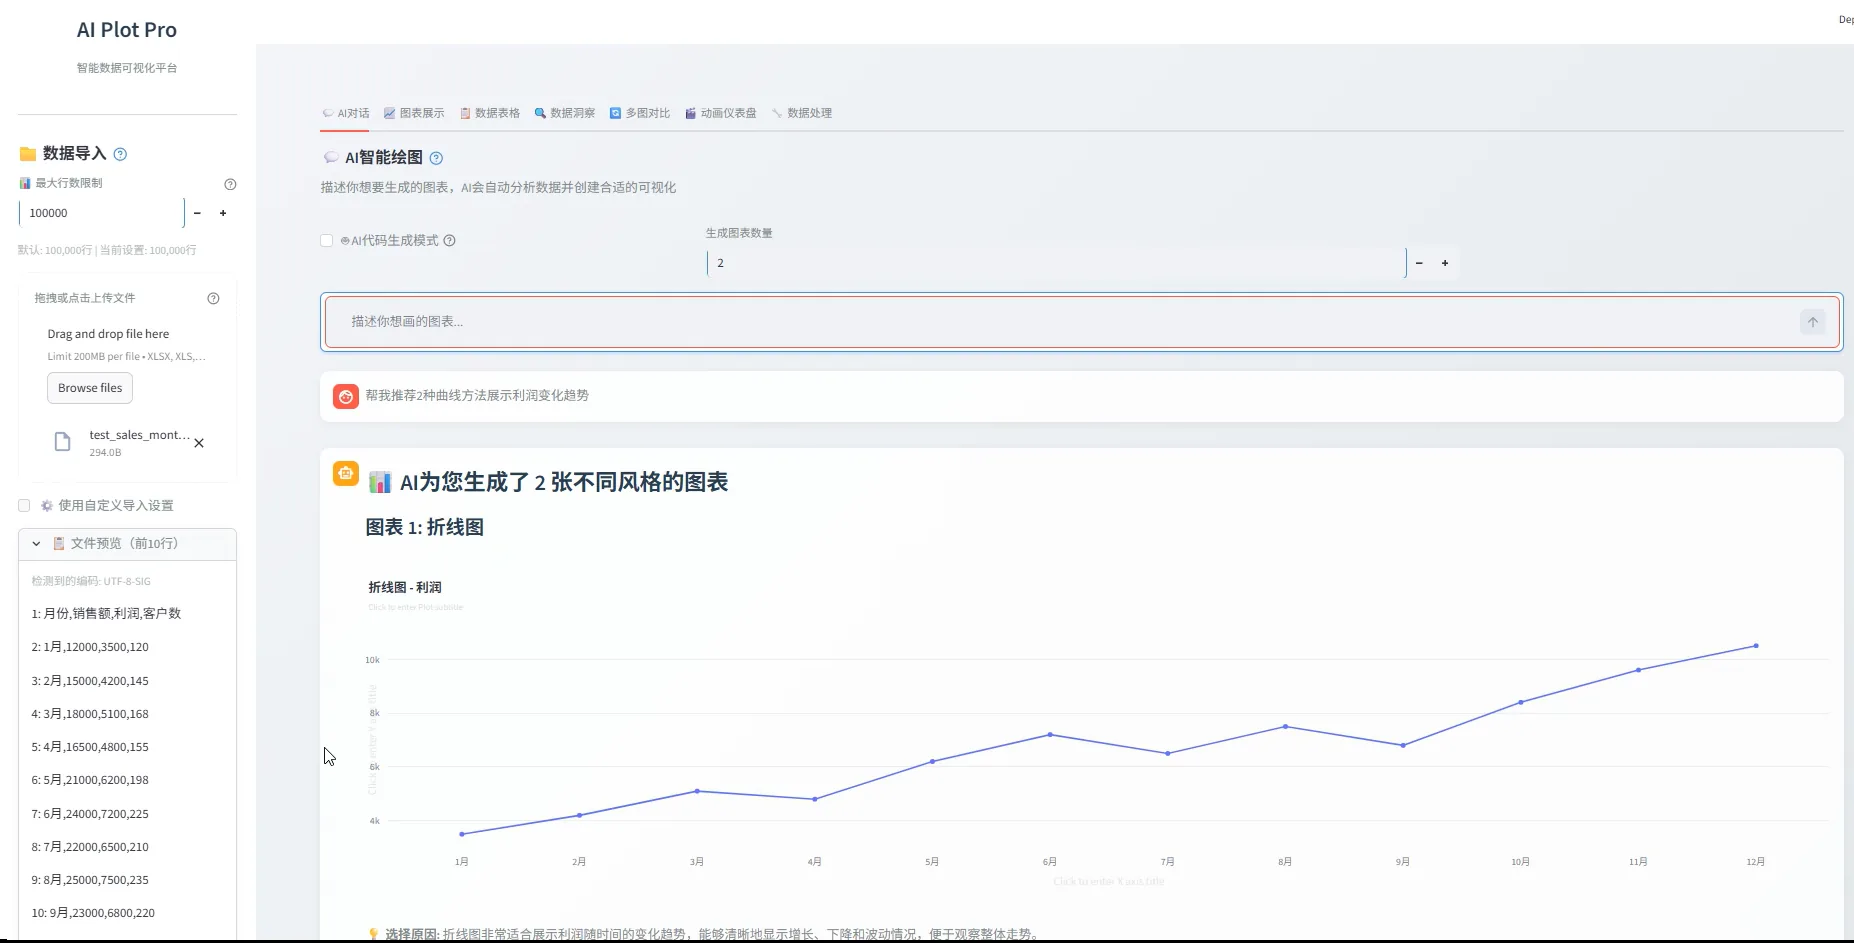This screenshot has width=1854, height=943.
Task: Click the 12月 data point on line chart
Action: pyautogui.click(x=1756, y=646)
